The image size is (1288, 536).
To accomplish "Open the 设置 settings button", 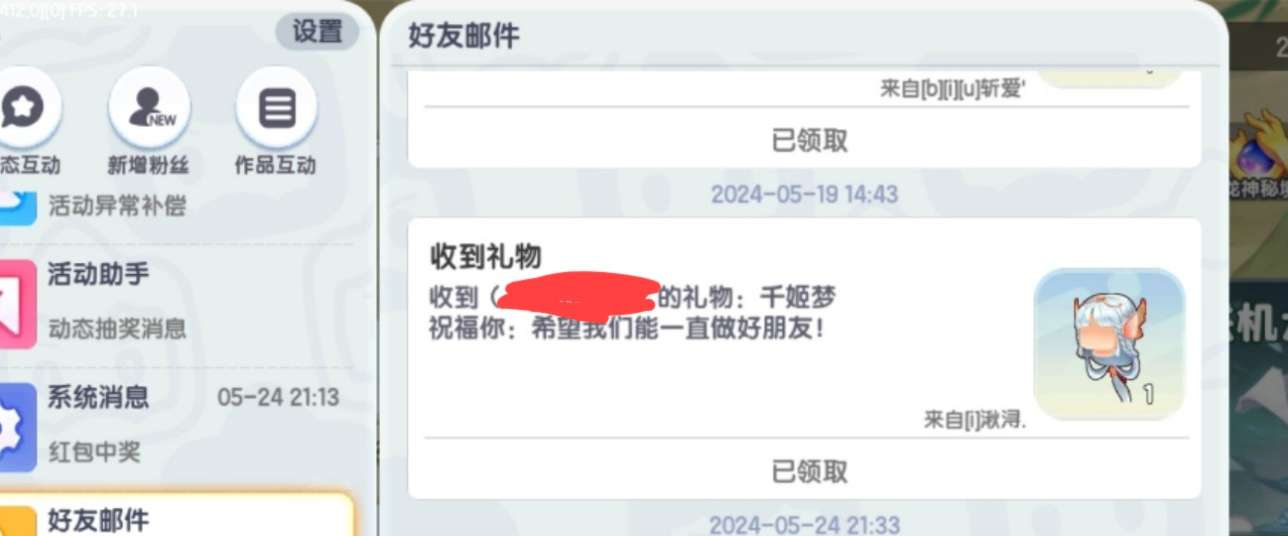I will click(x=317, y=32).
